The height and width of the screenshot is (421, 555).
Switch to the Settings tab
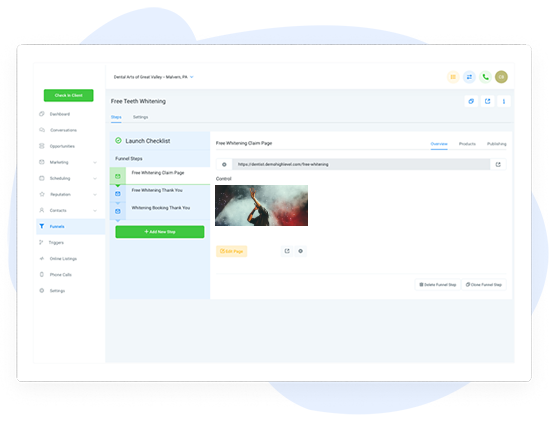tap(141, 117)
